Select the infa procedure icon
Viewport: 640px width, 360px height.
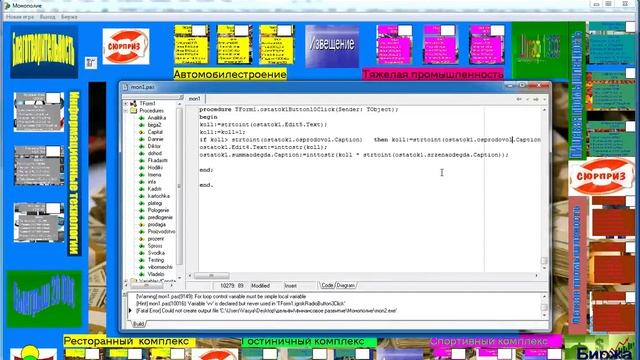(x=142, y=182)
